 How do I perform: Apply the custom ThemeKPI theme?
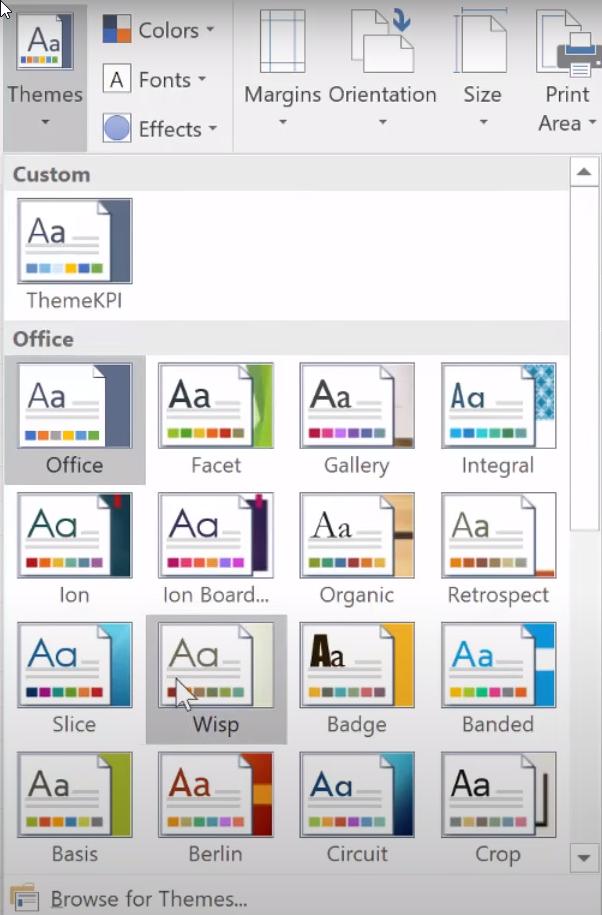(x=75, y=254)
